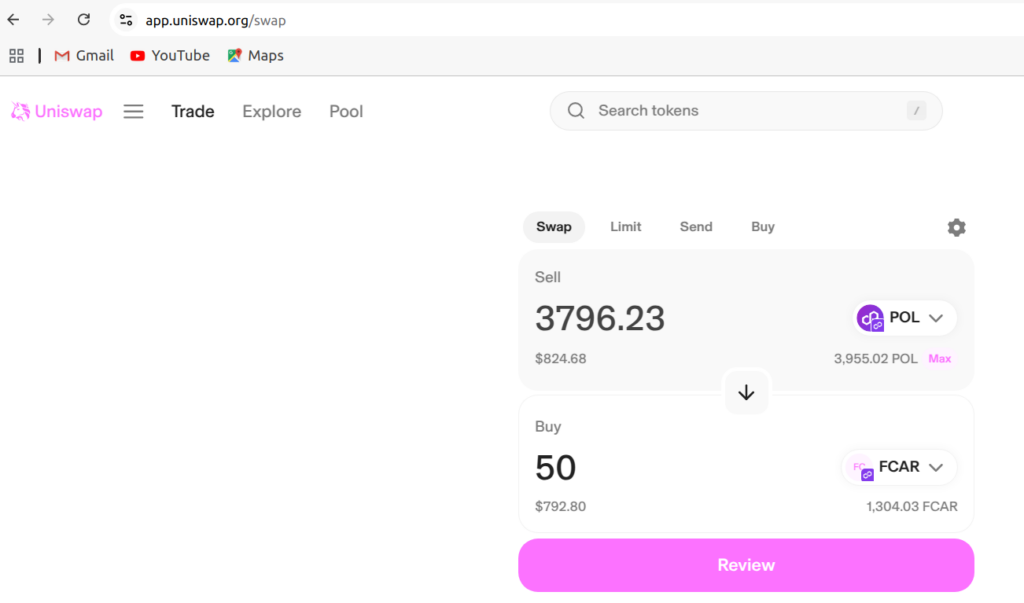Click the browser forward arrow
1024x603 pixels.
(x=48, y=20)
